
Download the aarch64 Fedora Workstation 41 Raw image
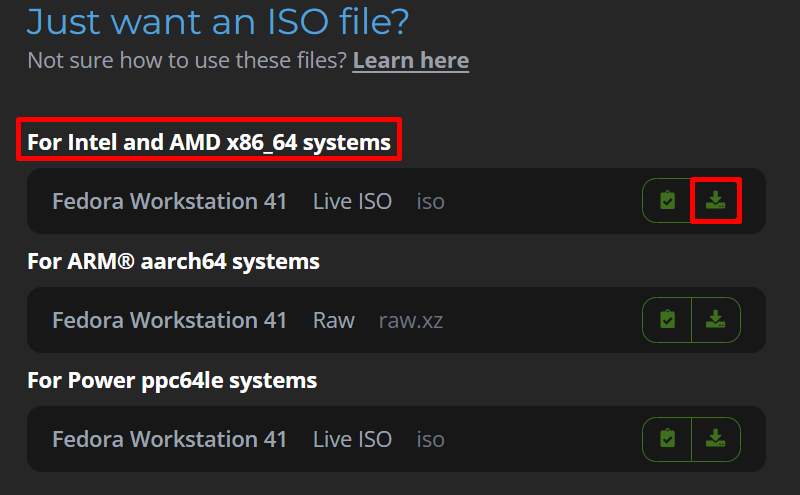pyautogui.click(x=716, y=320)
